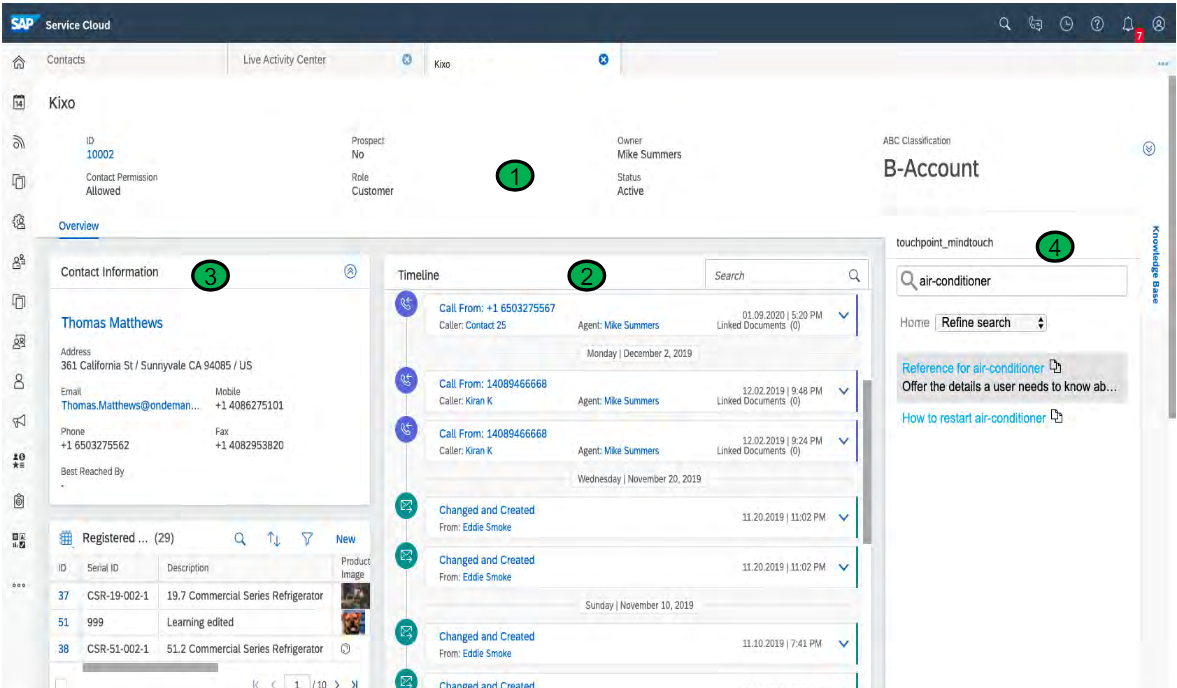Open the Refine search dropdown
Viewport: 1177px width, 688px height.
coord(991,323)
